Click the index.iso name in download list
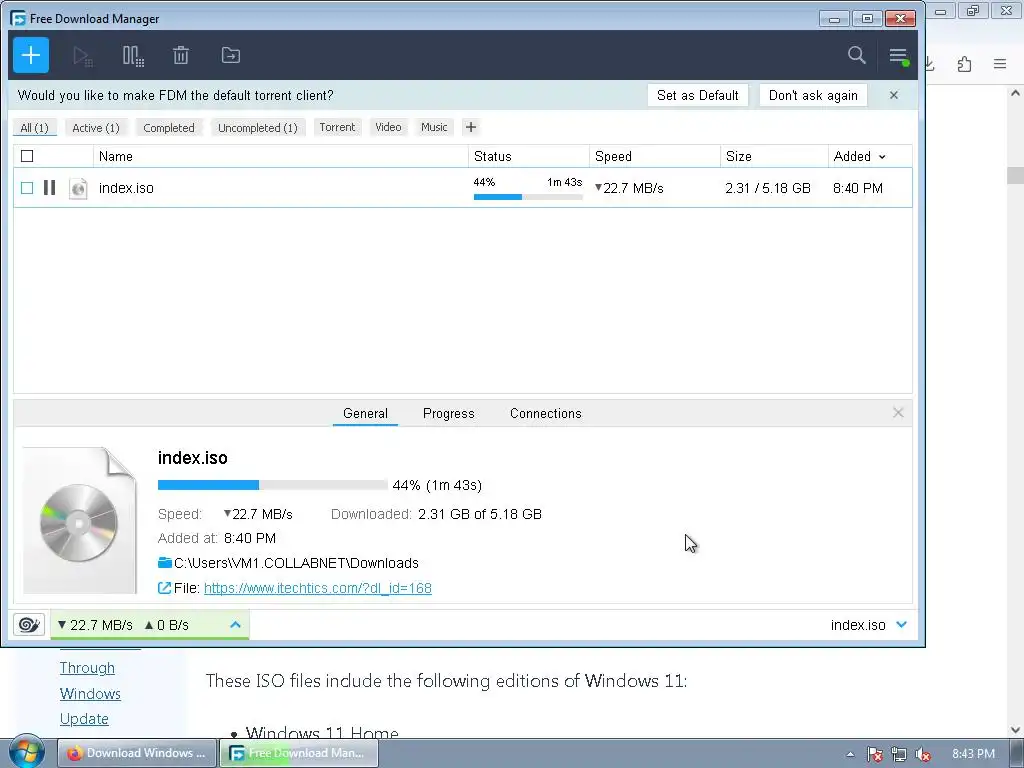Image resolution: width=1024 pixels, height=768 pixels. pos(126,188)
